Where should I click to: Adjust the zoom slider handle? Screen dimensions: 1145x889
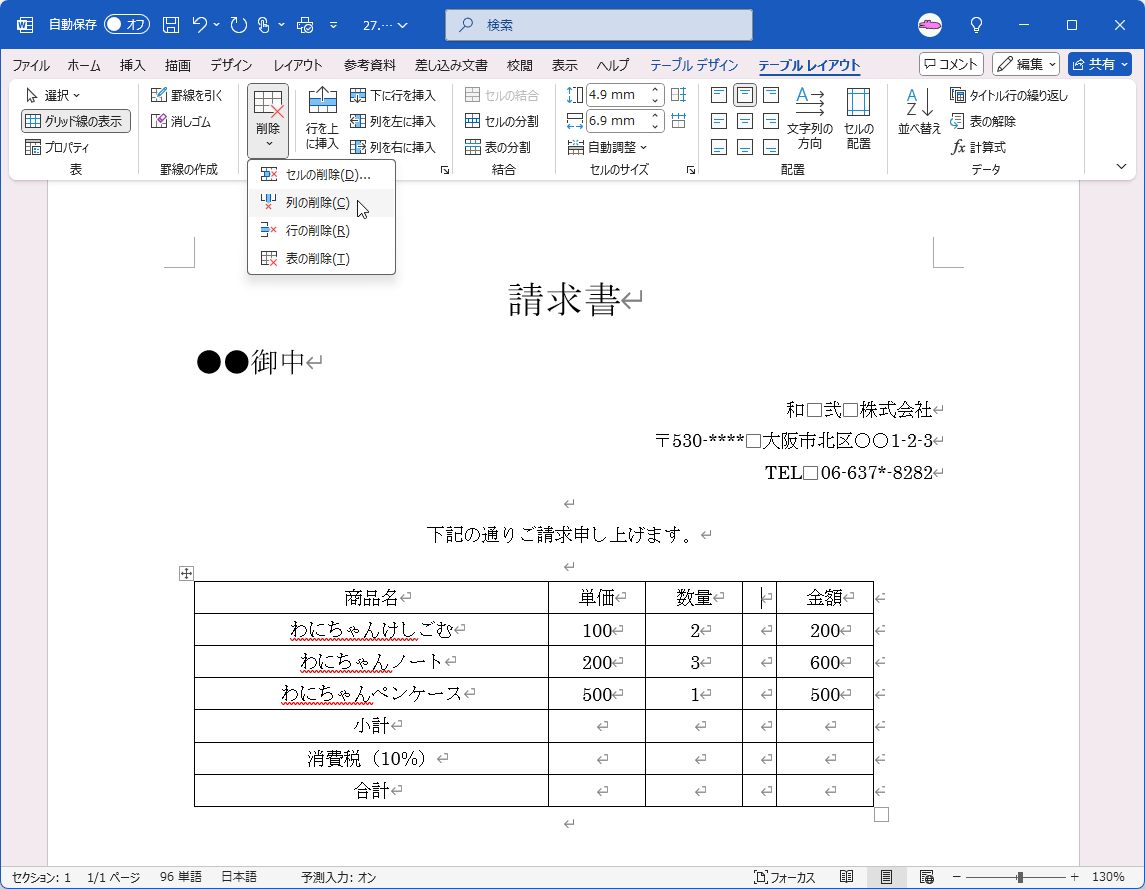(x=1020, y=877)
